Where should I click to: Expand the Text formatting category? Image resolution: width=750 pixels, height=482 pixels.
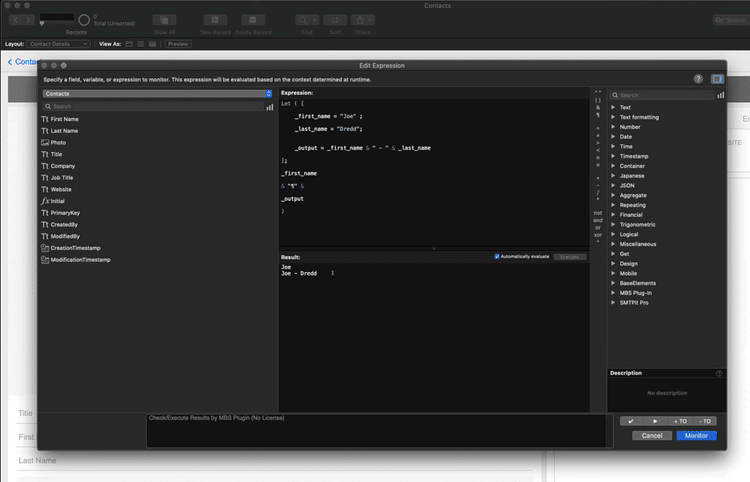613,117
